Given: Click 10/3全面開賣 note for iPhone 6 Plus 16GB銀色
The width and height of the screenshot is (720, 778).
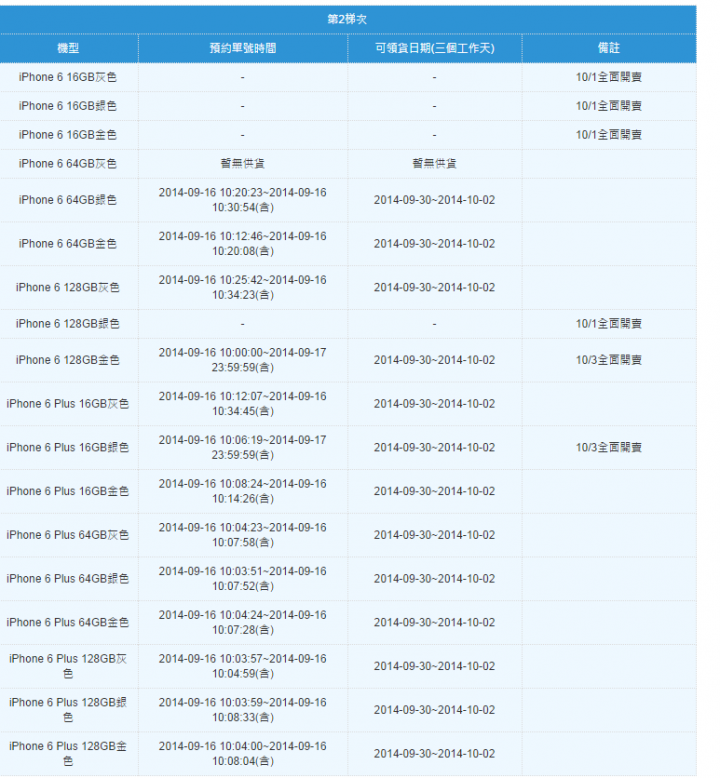Looking at the screenshot, I should [x=609, y=448].
